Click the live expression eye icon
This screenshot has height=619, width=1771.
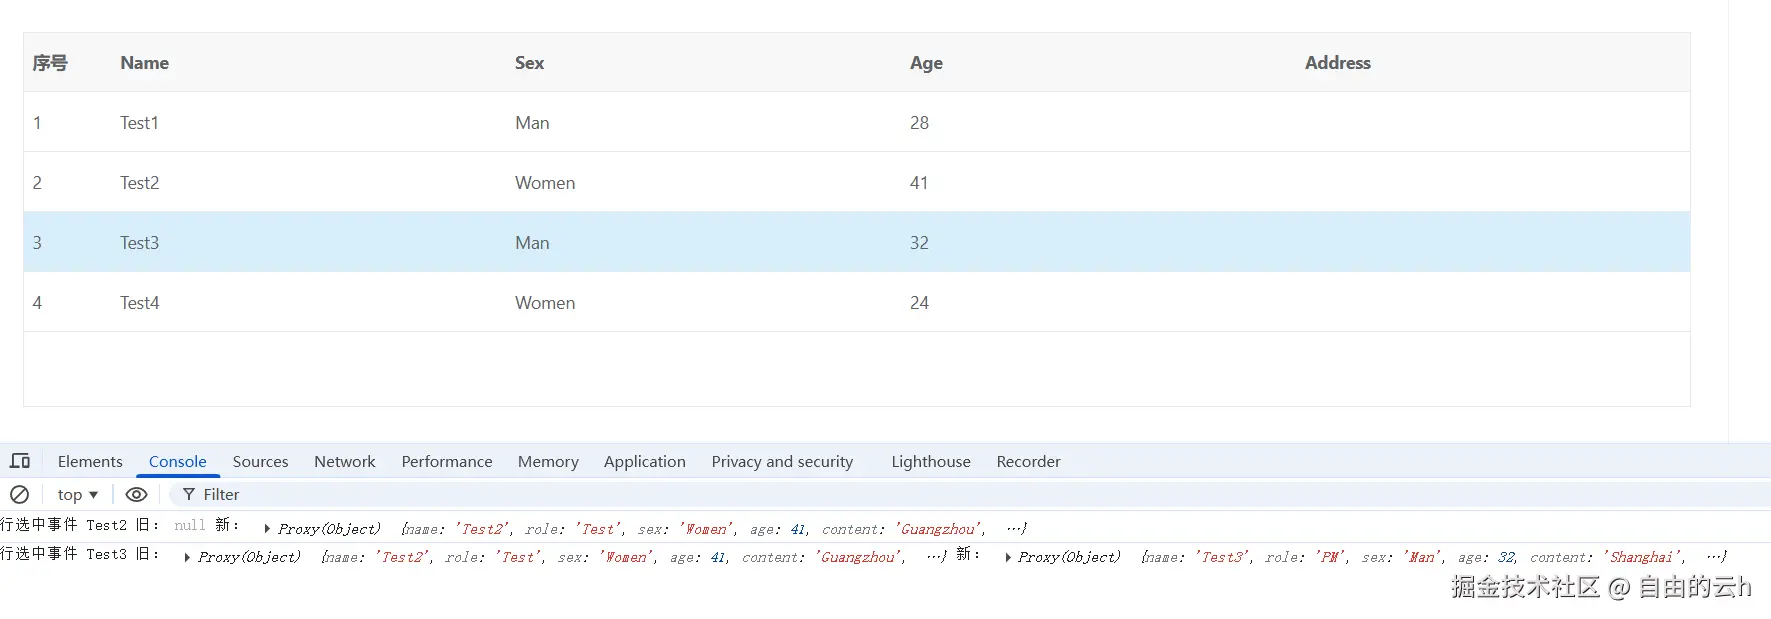[x=137, y=494]
